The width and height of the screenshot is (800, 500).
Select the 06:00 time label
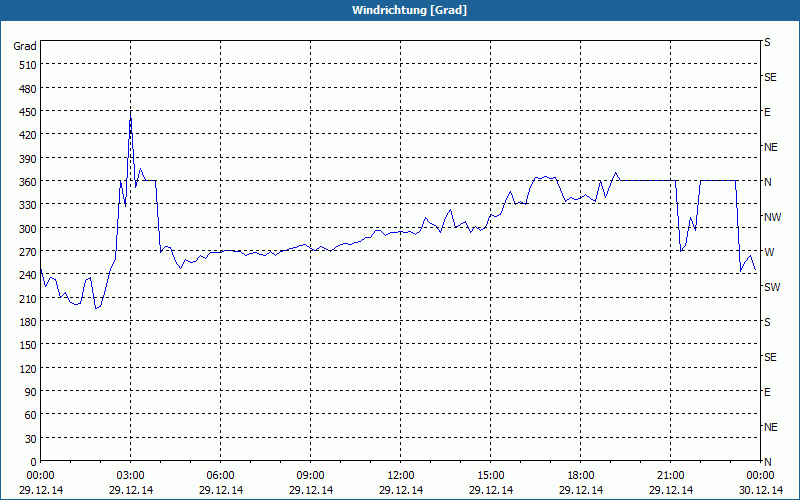click(220, 476)
